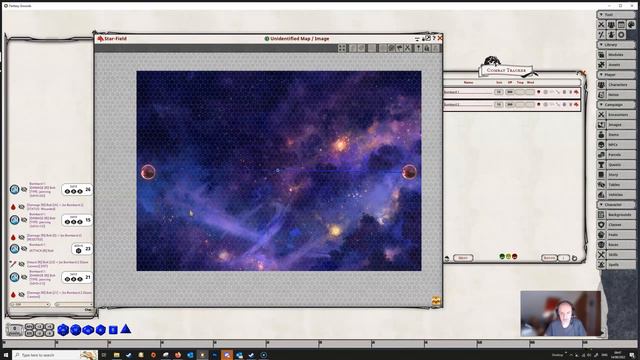Open the Backgrounds sidebar button
This screenshot has height=360, width=640.
(x=616, y=215)
